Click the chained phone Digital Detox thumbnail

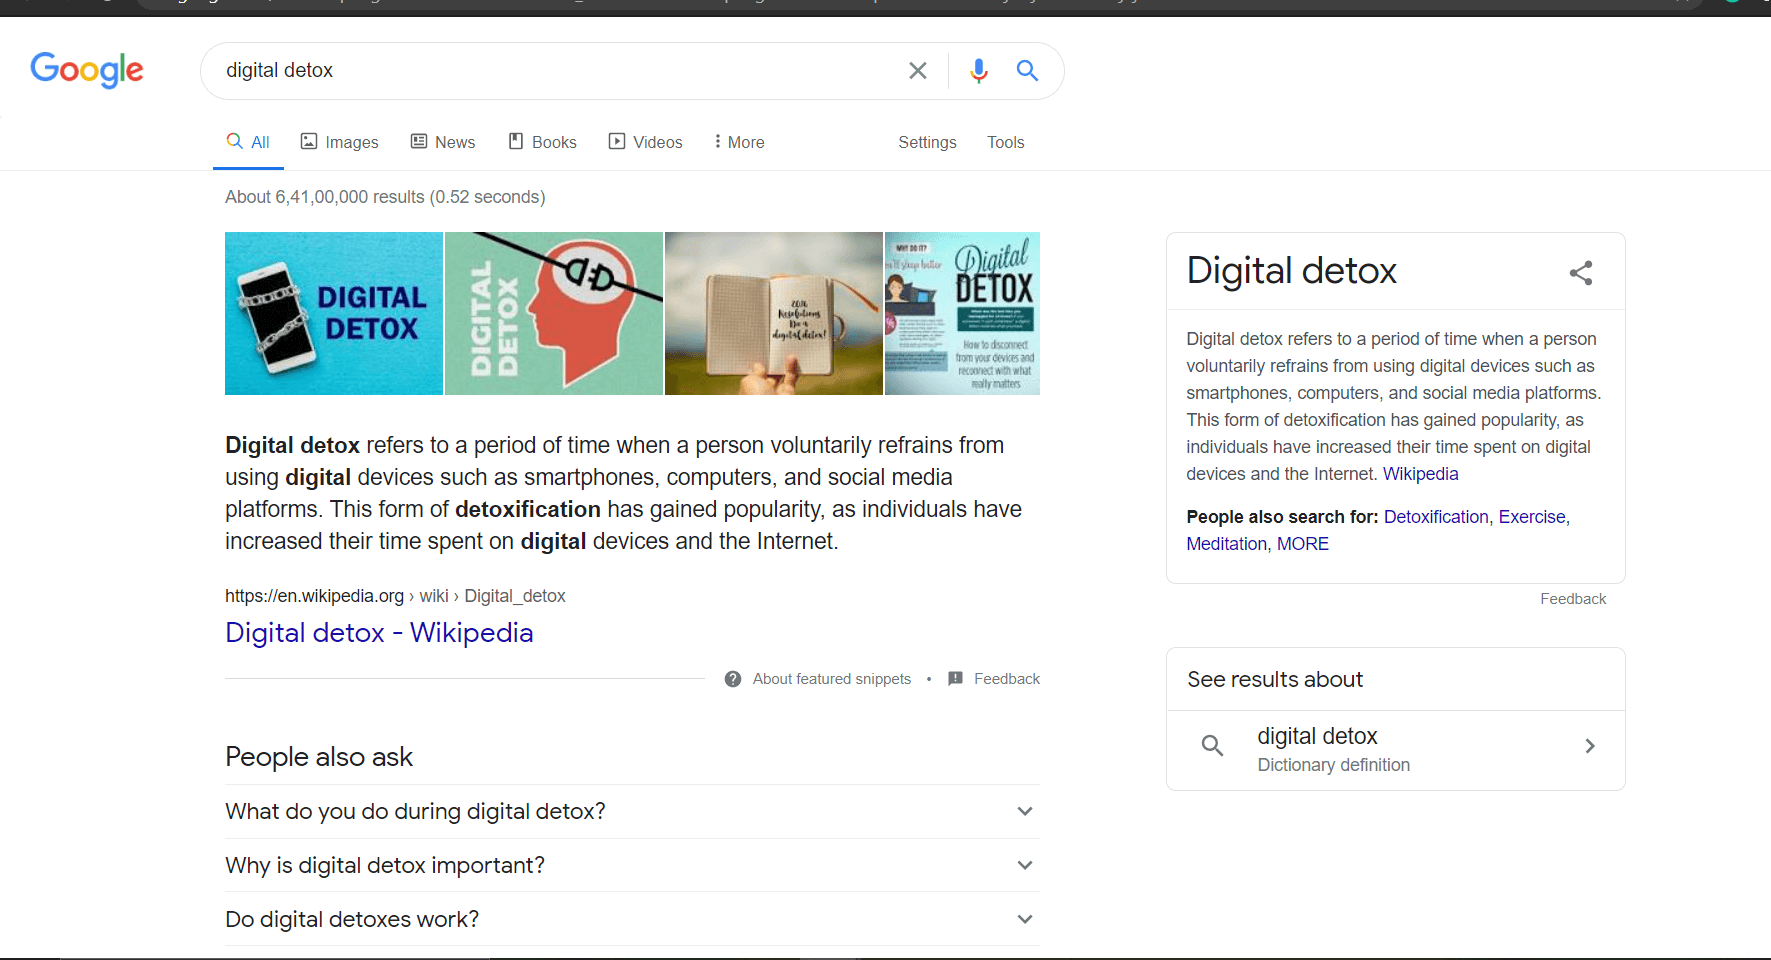(333, 313)
